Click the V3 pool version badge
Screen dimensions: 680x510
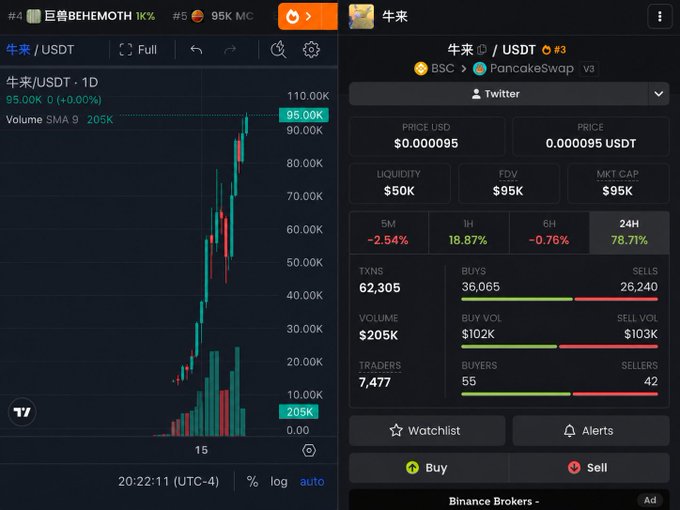(x=589, y=69)
